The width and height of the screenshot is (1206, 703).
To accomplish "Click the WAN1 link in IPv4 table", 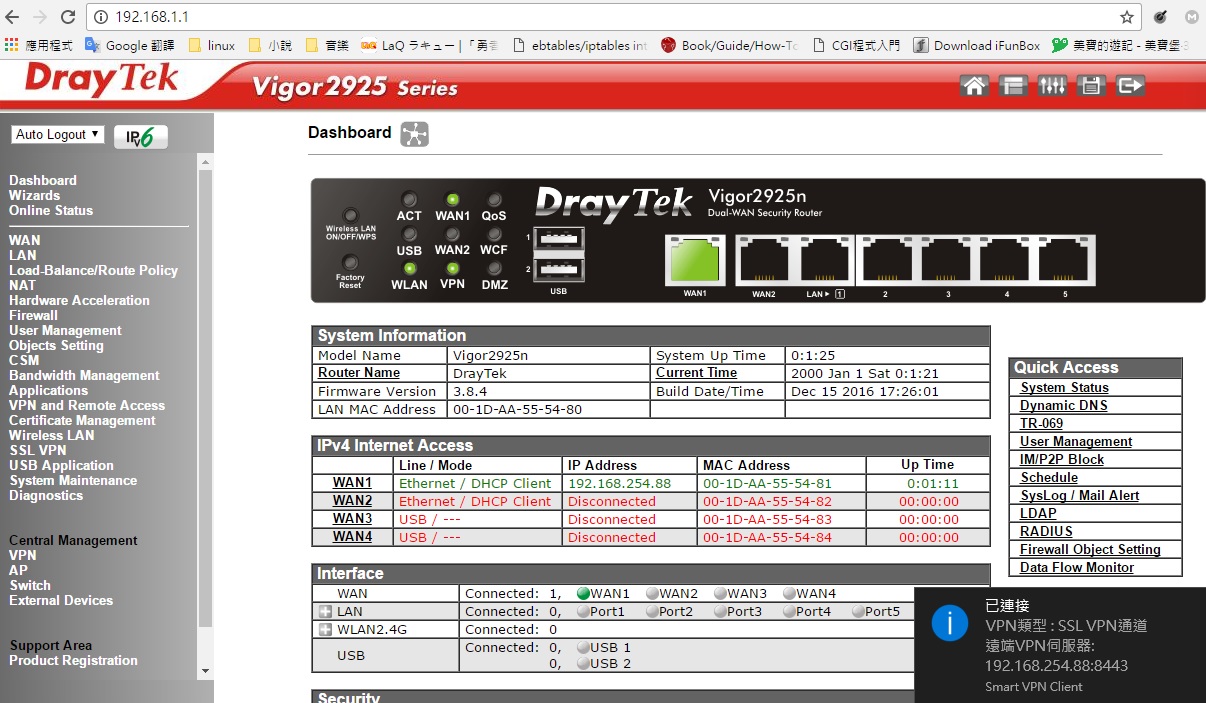I will point(352,483).
